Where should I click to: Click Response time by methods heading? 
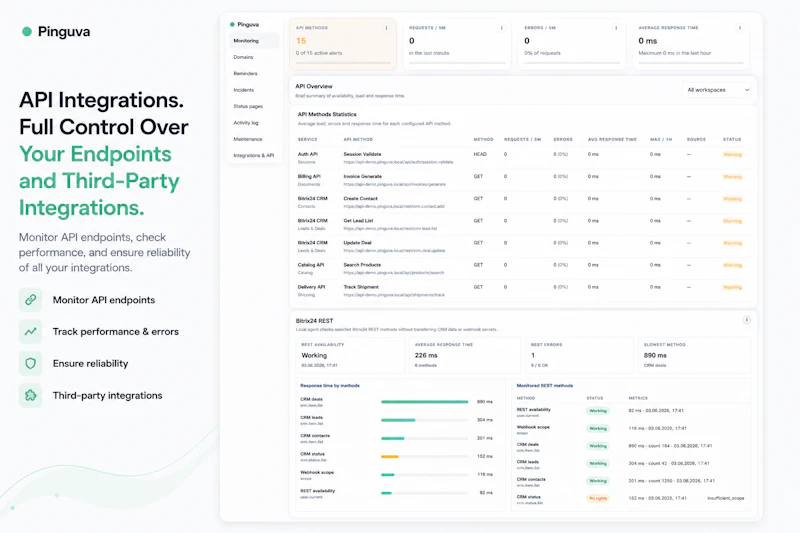[x=330, y=386]
